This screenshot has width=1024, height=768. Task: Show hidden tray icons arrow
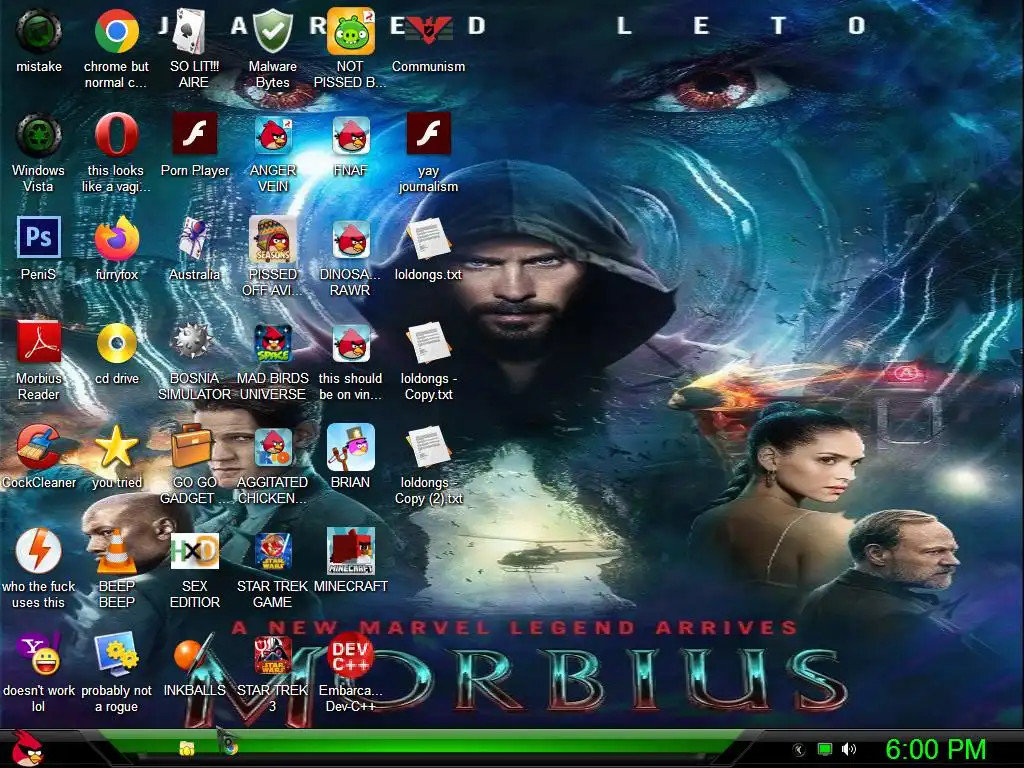point(799,750)
